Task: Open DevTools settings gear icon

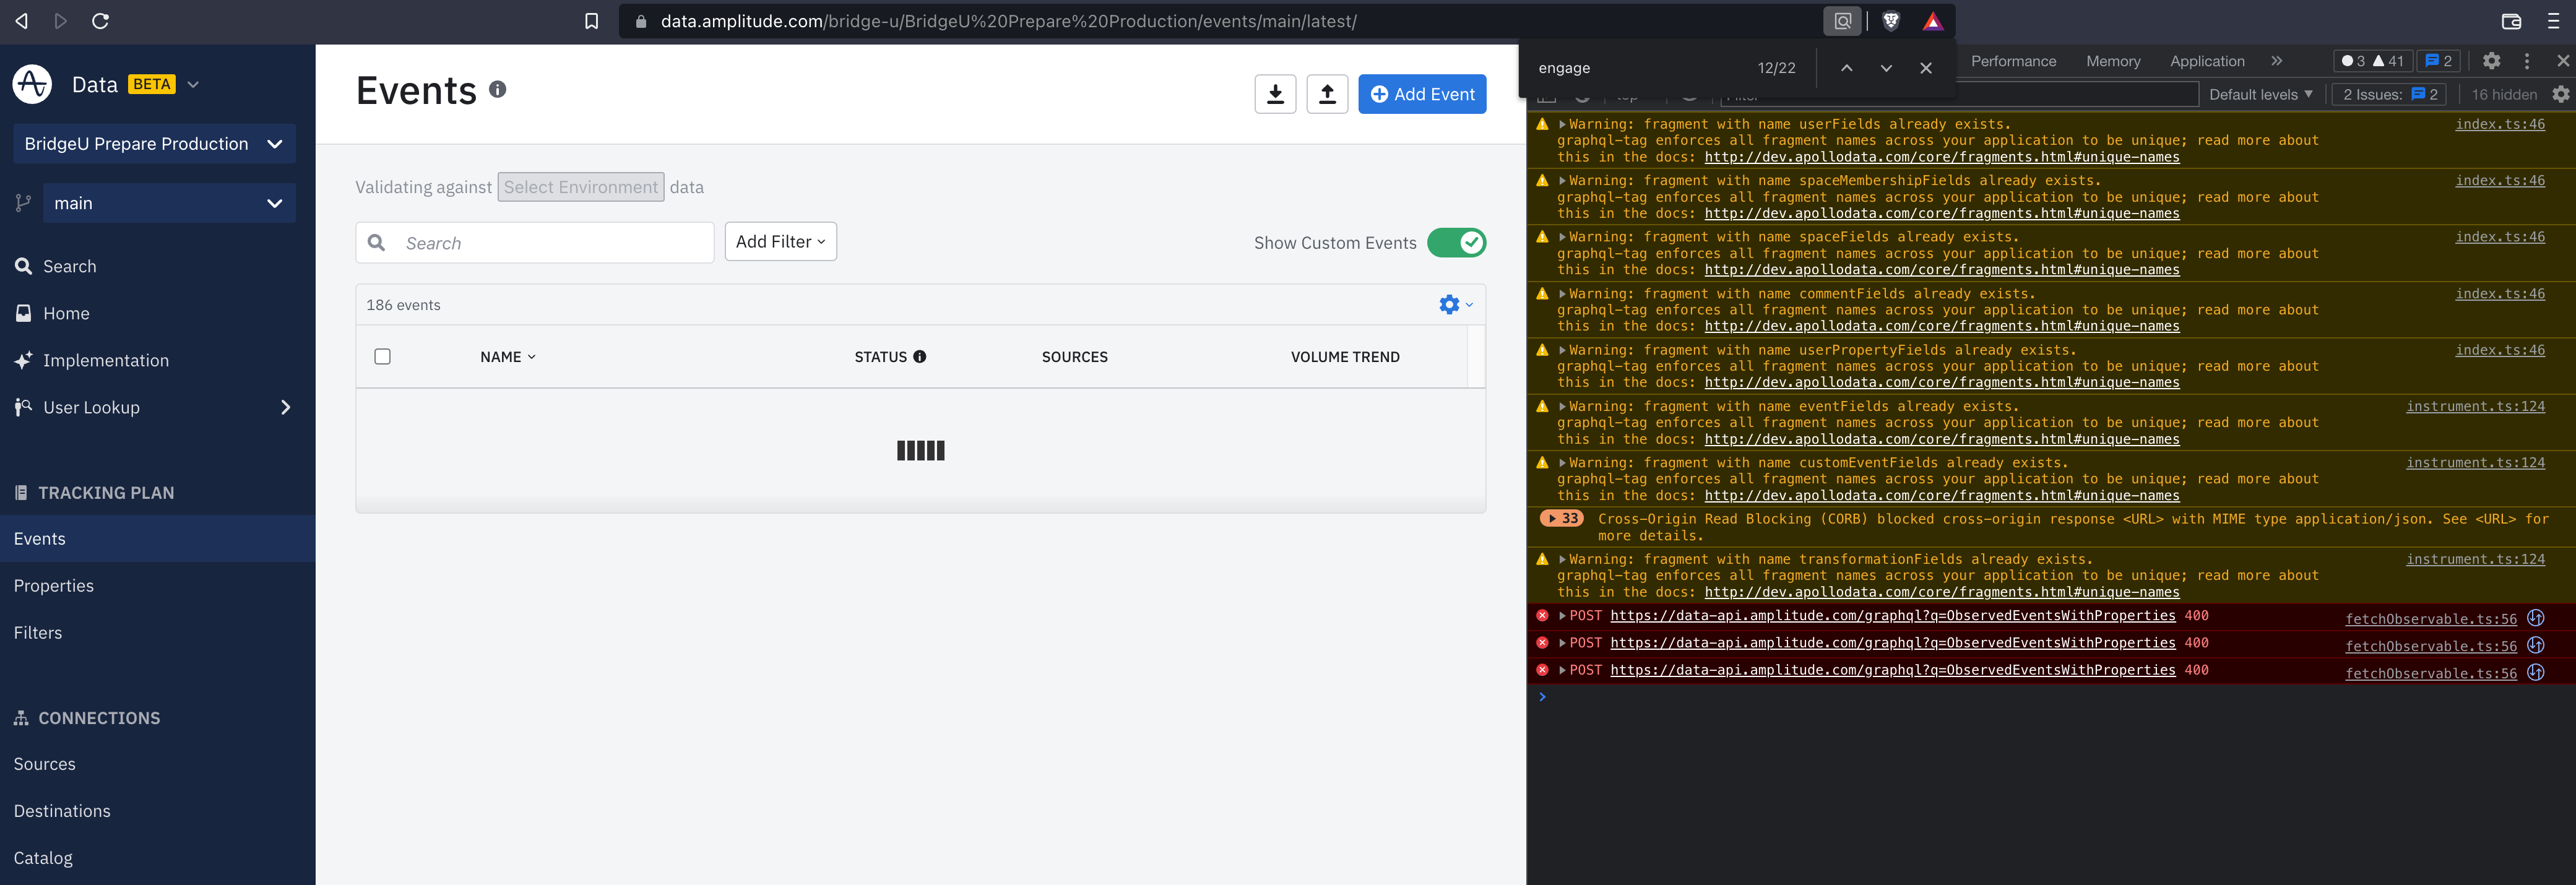Action: pos(2491,61)
